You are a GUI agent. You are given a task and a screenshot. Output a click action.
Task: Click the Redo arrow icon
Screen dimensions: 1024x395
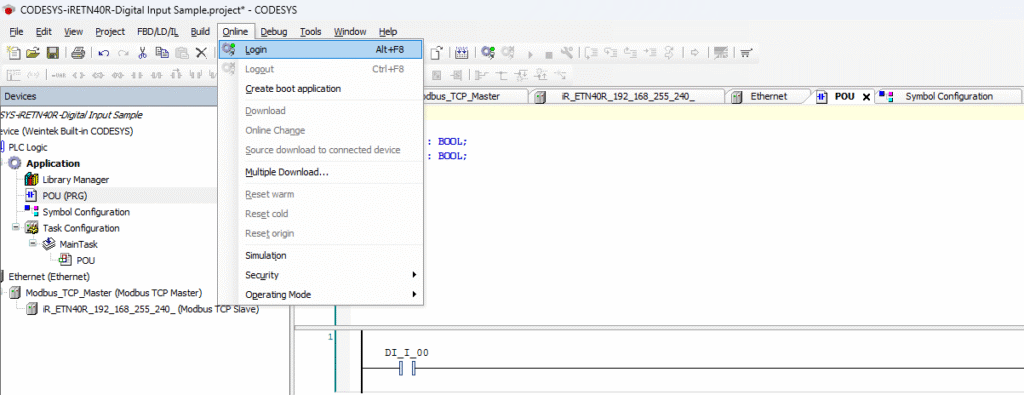pos(123,53)
